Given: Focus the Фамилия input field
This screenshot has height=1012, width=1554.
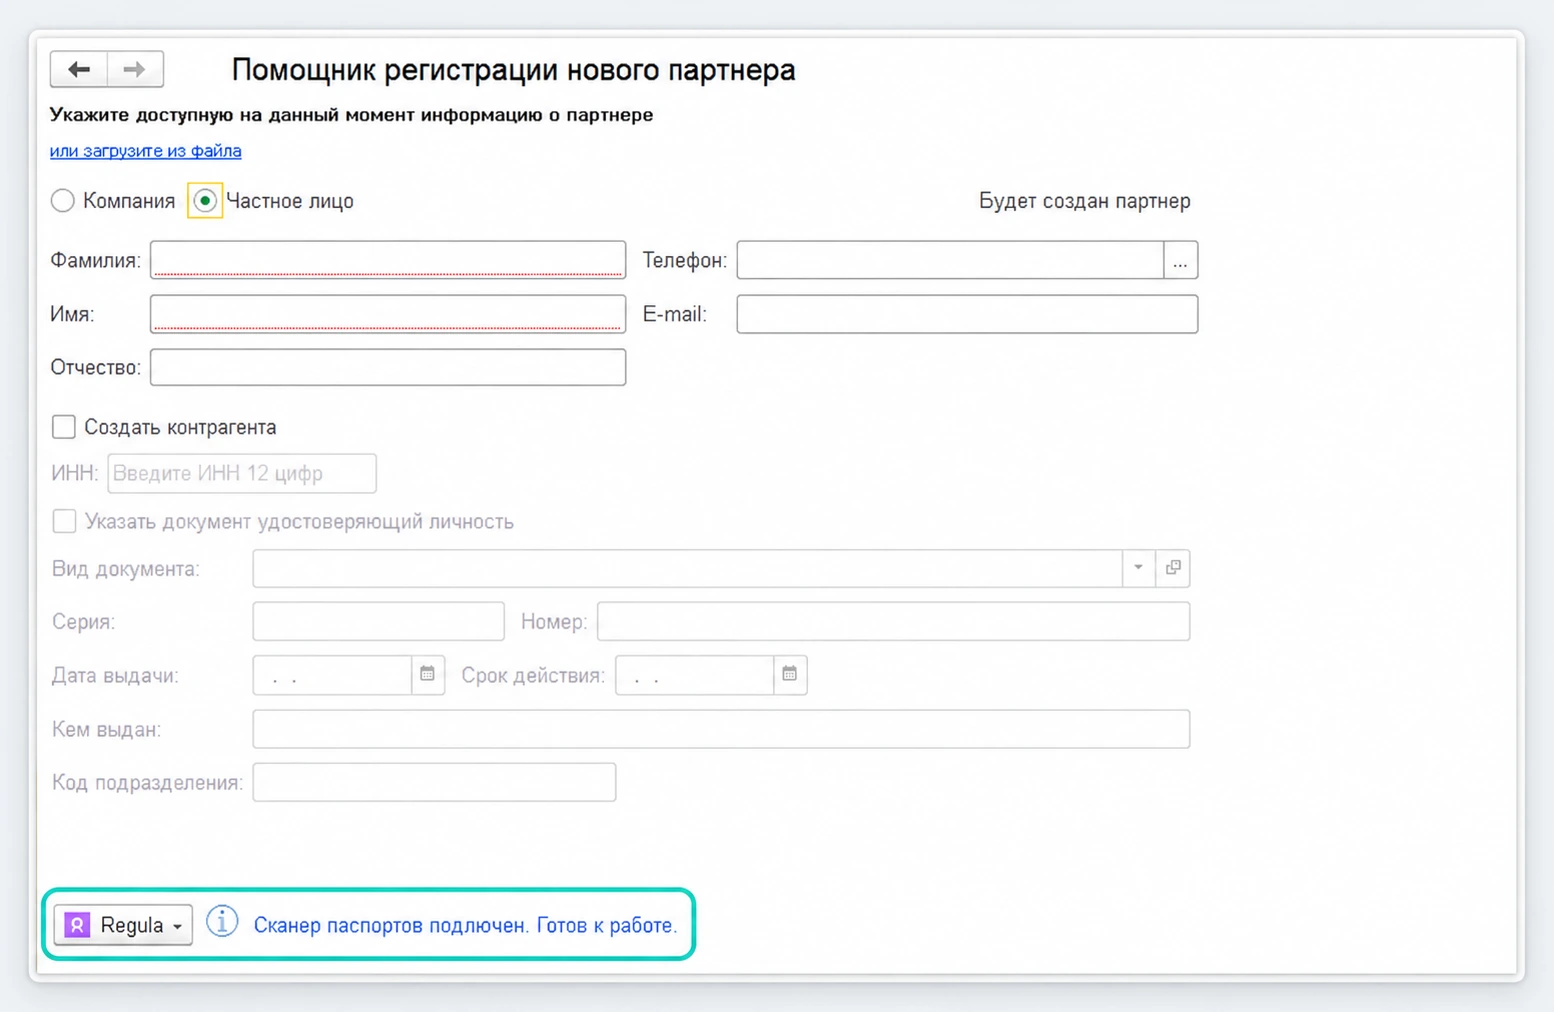Looking at the screenshot, I should 388,260.
